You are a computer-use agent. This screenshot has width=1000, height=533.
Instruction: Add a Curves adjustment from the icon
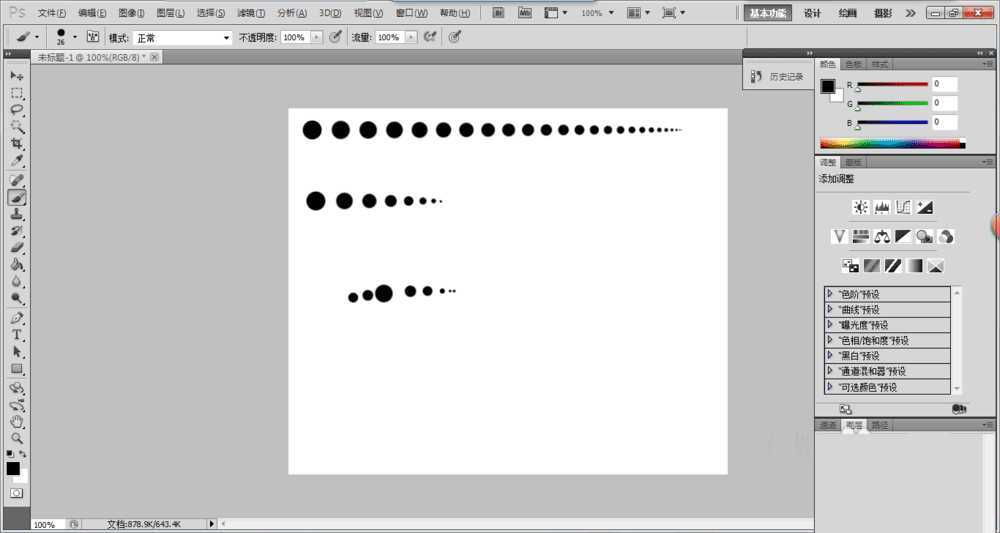[x=904, y=207]
